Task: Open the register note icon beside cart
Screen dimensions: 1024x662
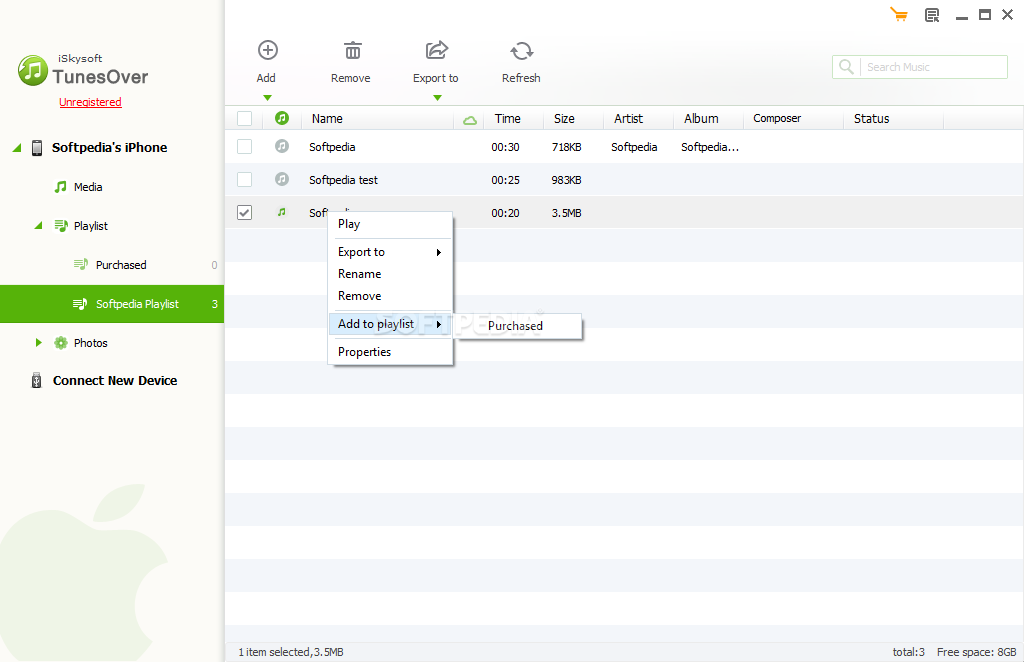Action: 933,15
